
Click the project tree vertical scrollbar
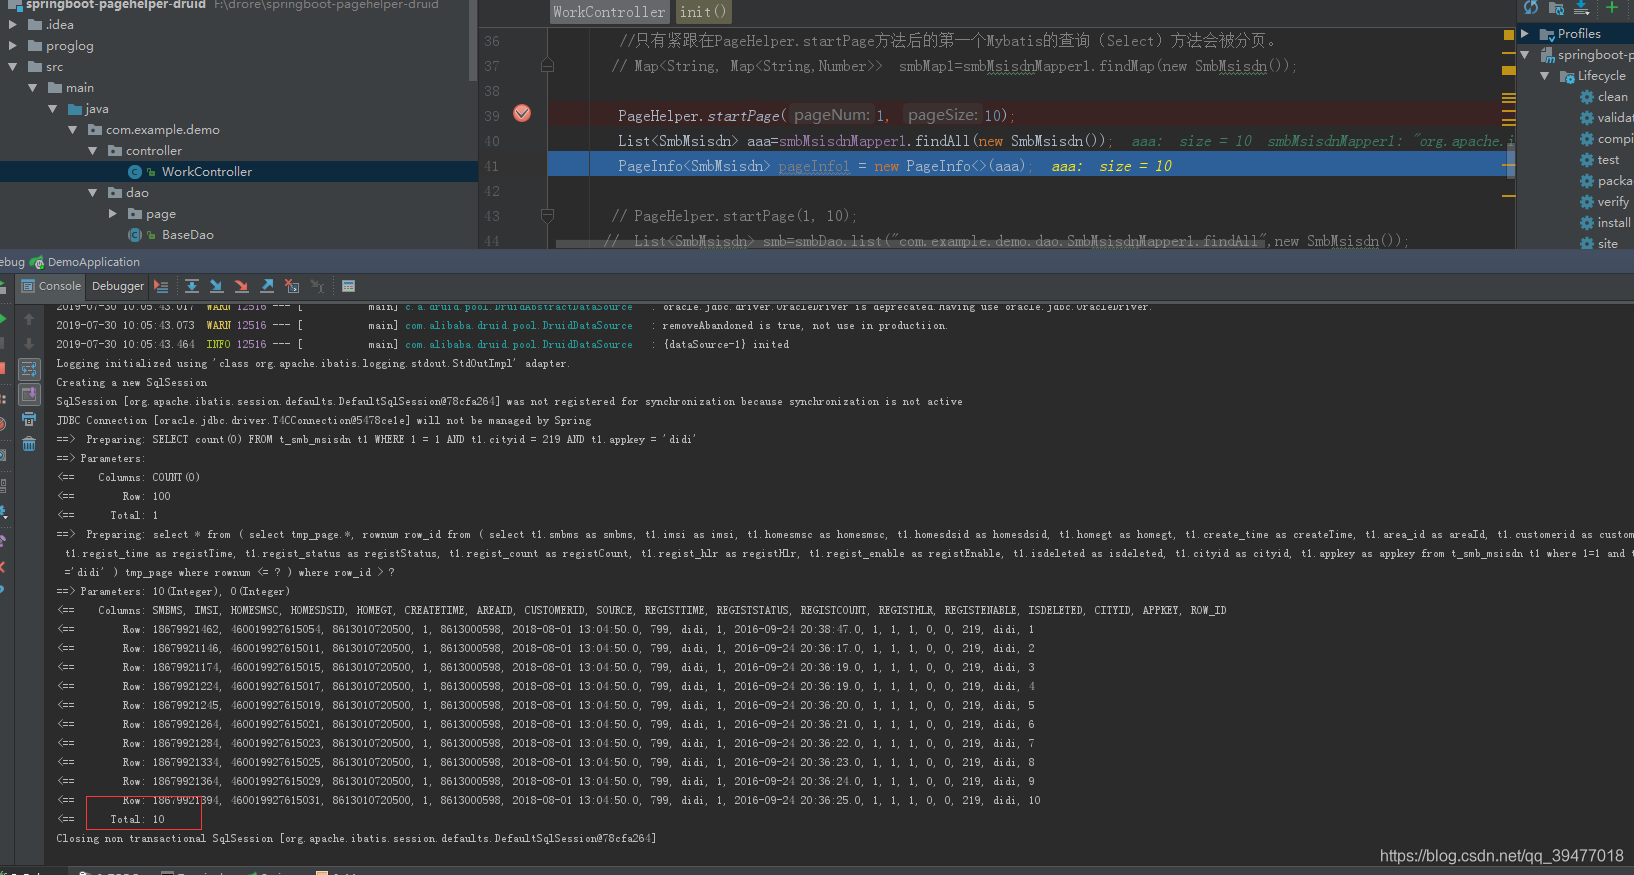[x=473, y=40]
